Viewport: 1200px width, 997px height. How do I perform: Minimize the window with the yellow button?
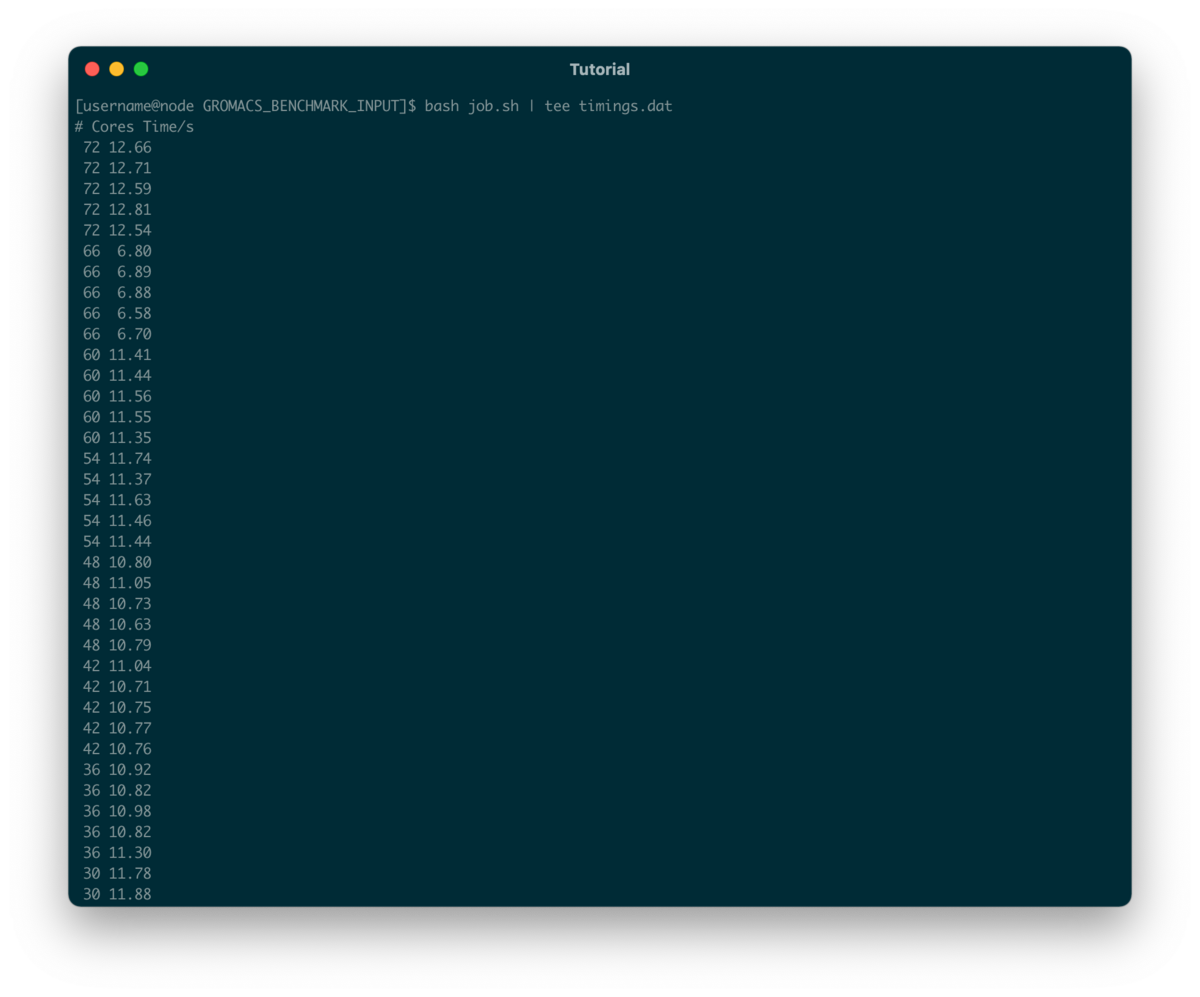coord(116,69)
